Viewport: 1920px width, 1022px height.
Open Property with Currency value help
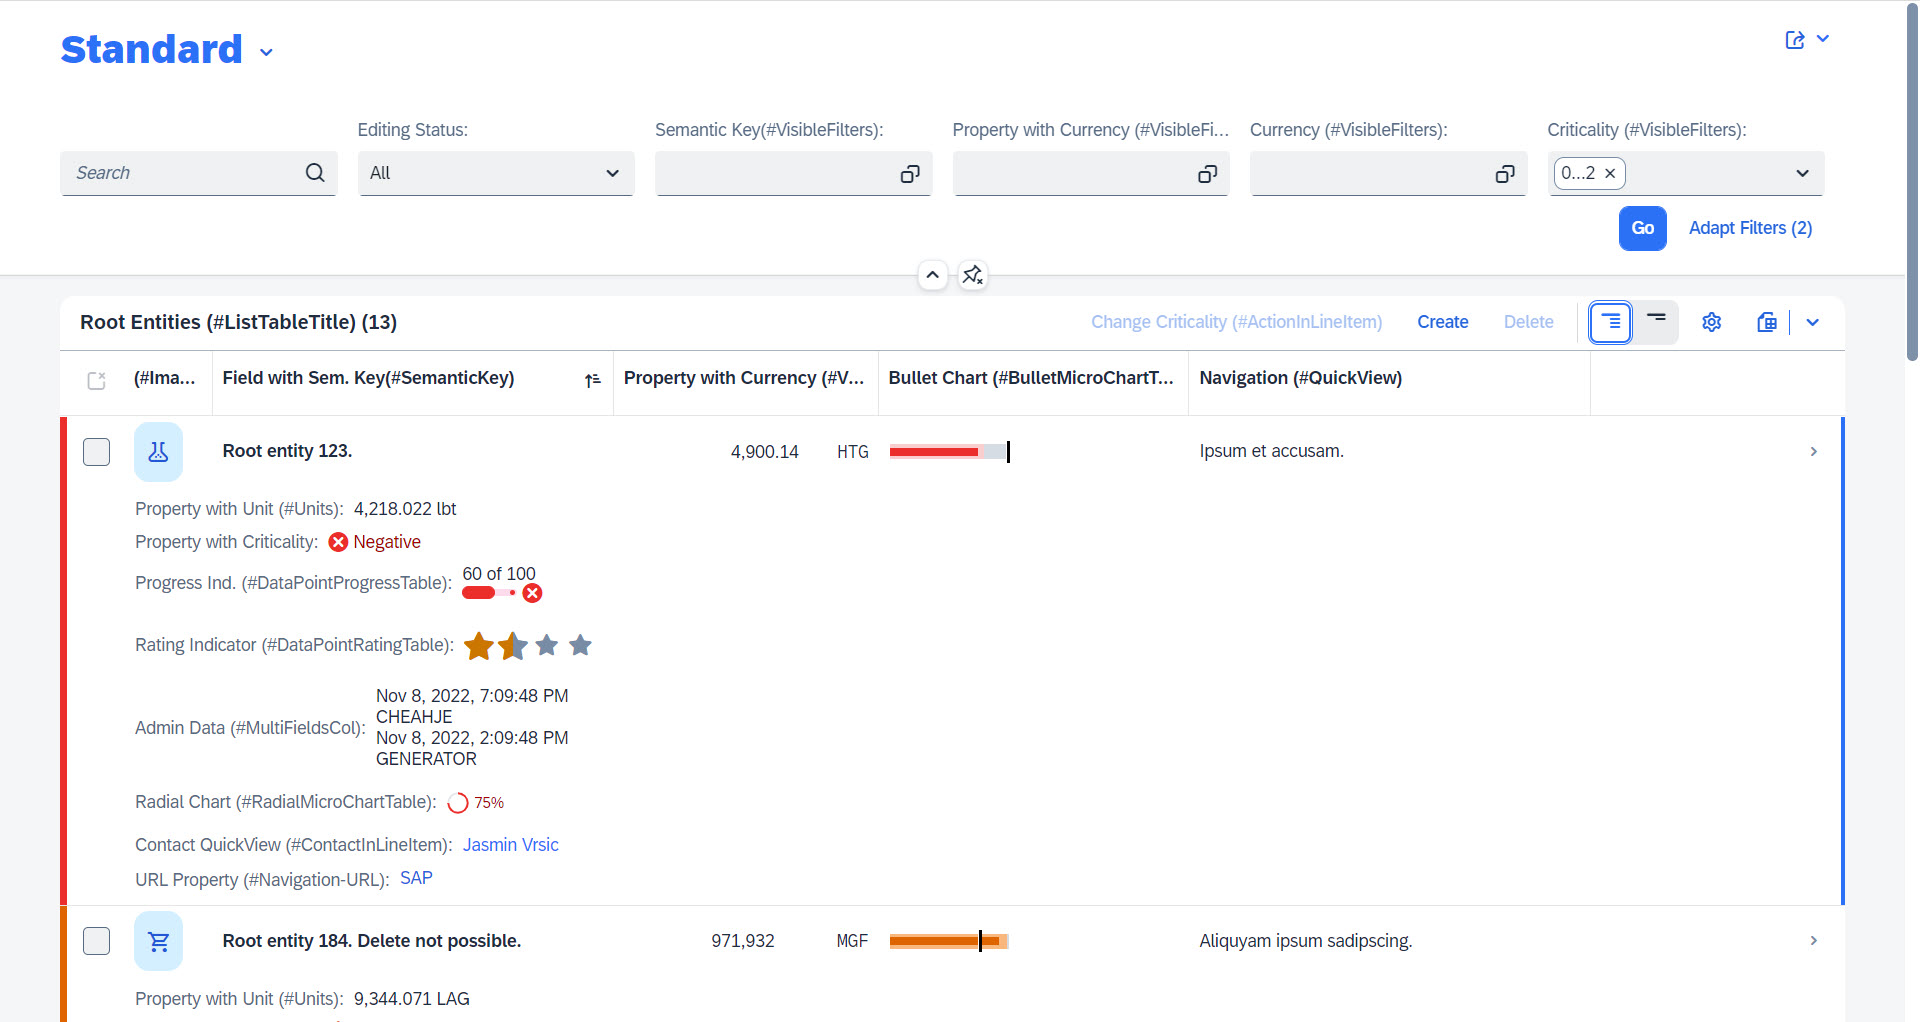pos(1208,174)
